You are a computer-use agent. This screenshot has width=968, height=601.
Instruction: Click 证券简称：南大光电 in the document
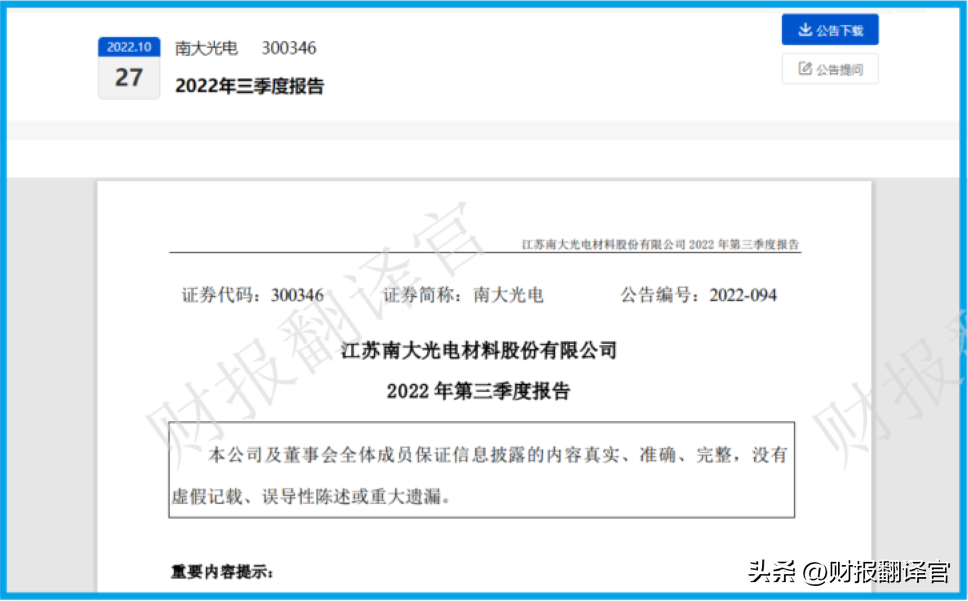coord(463,295)
